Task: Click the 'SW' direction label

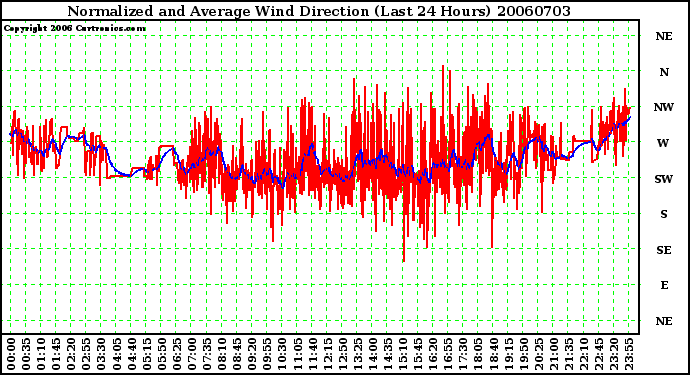Action: pyautogui.click(x=664, y=179)
